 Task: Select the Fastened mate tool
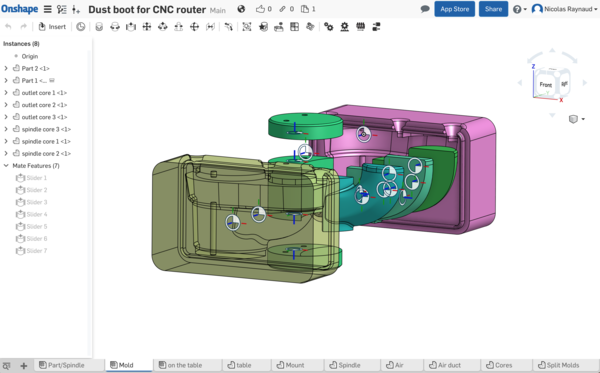pos(99,27)
